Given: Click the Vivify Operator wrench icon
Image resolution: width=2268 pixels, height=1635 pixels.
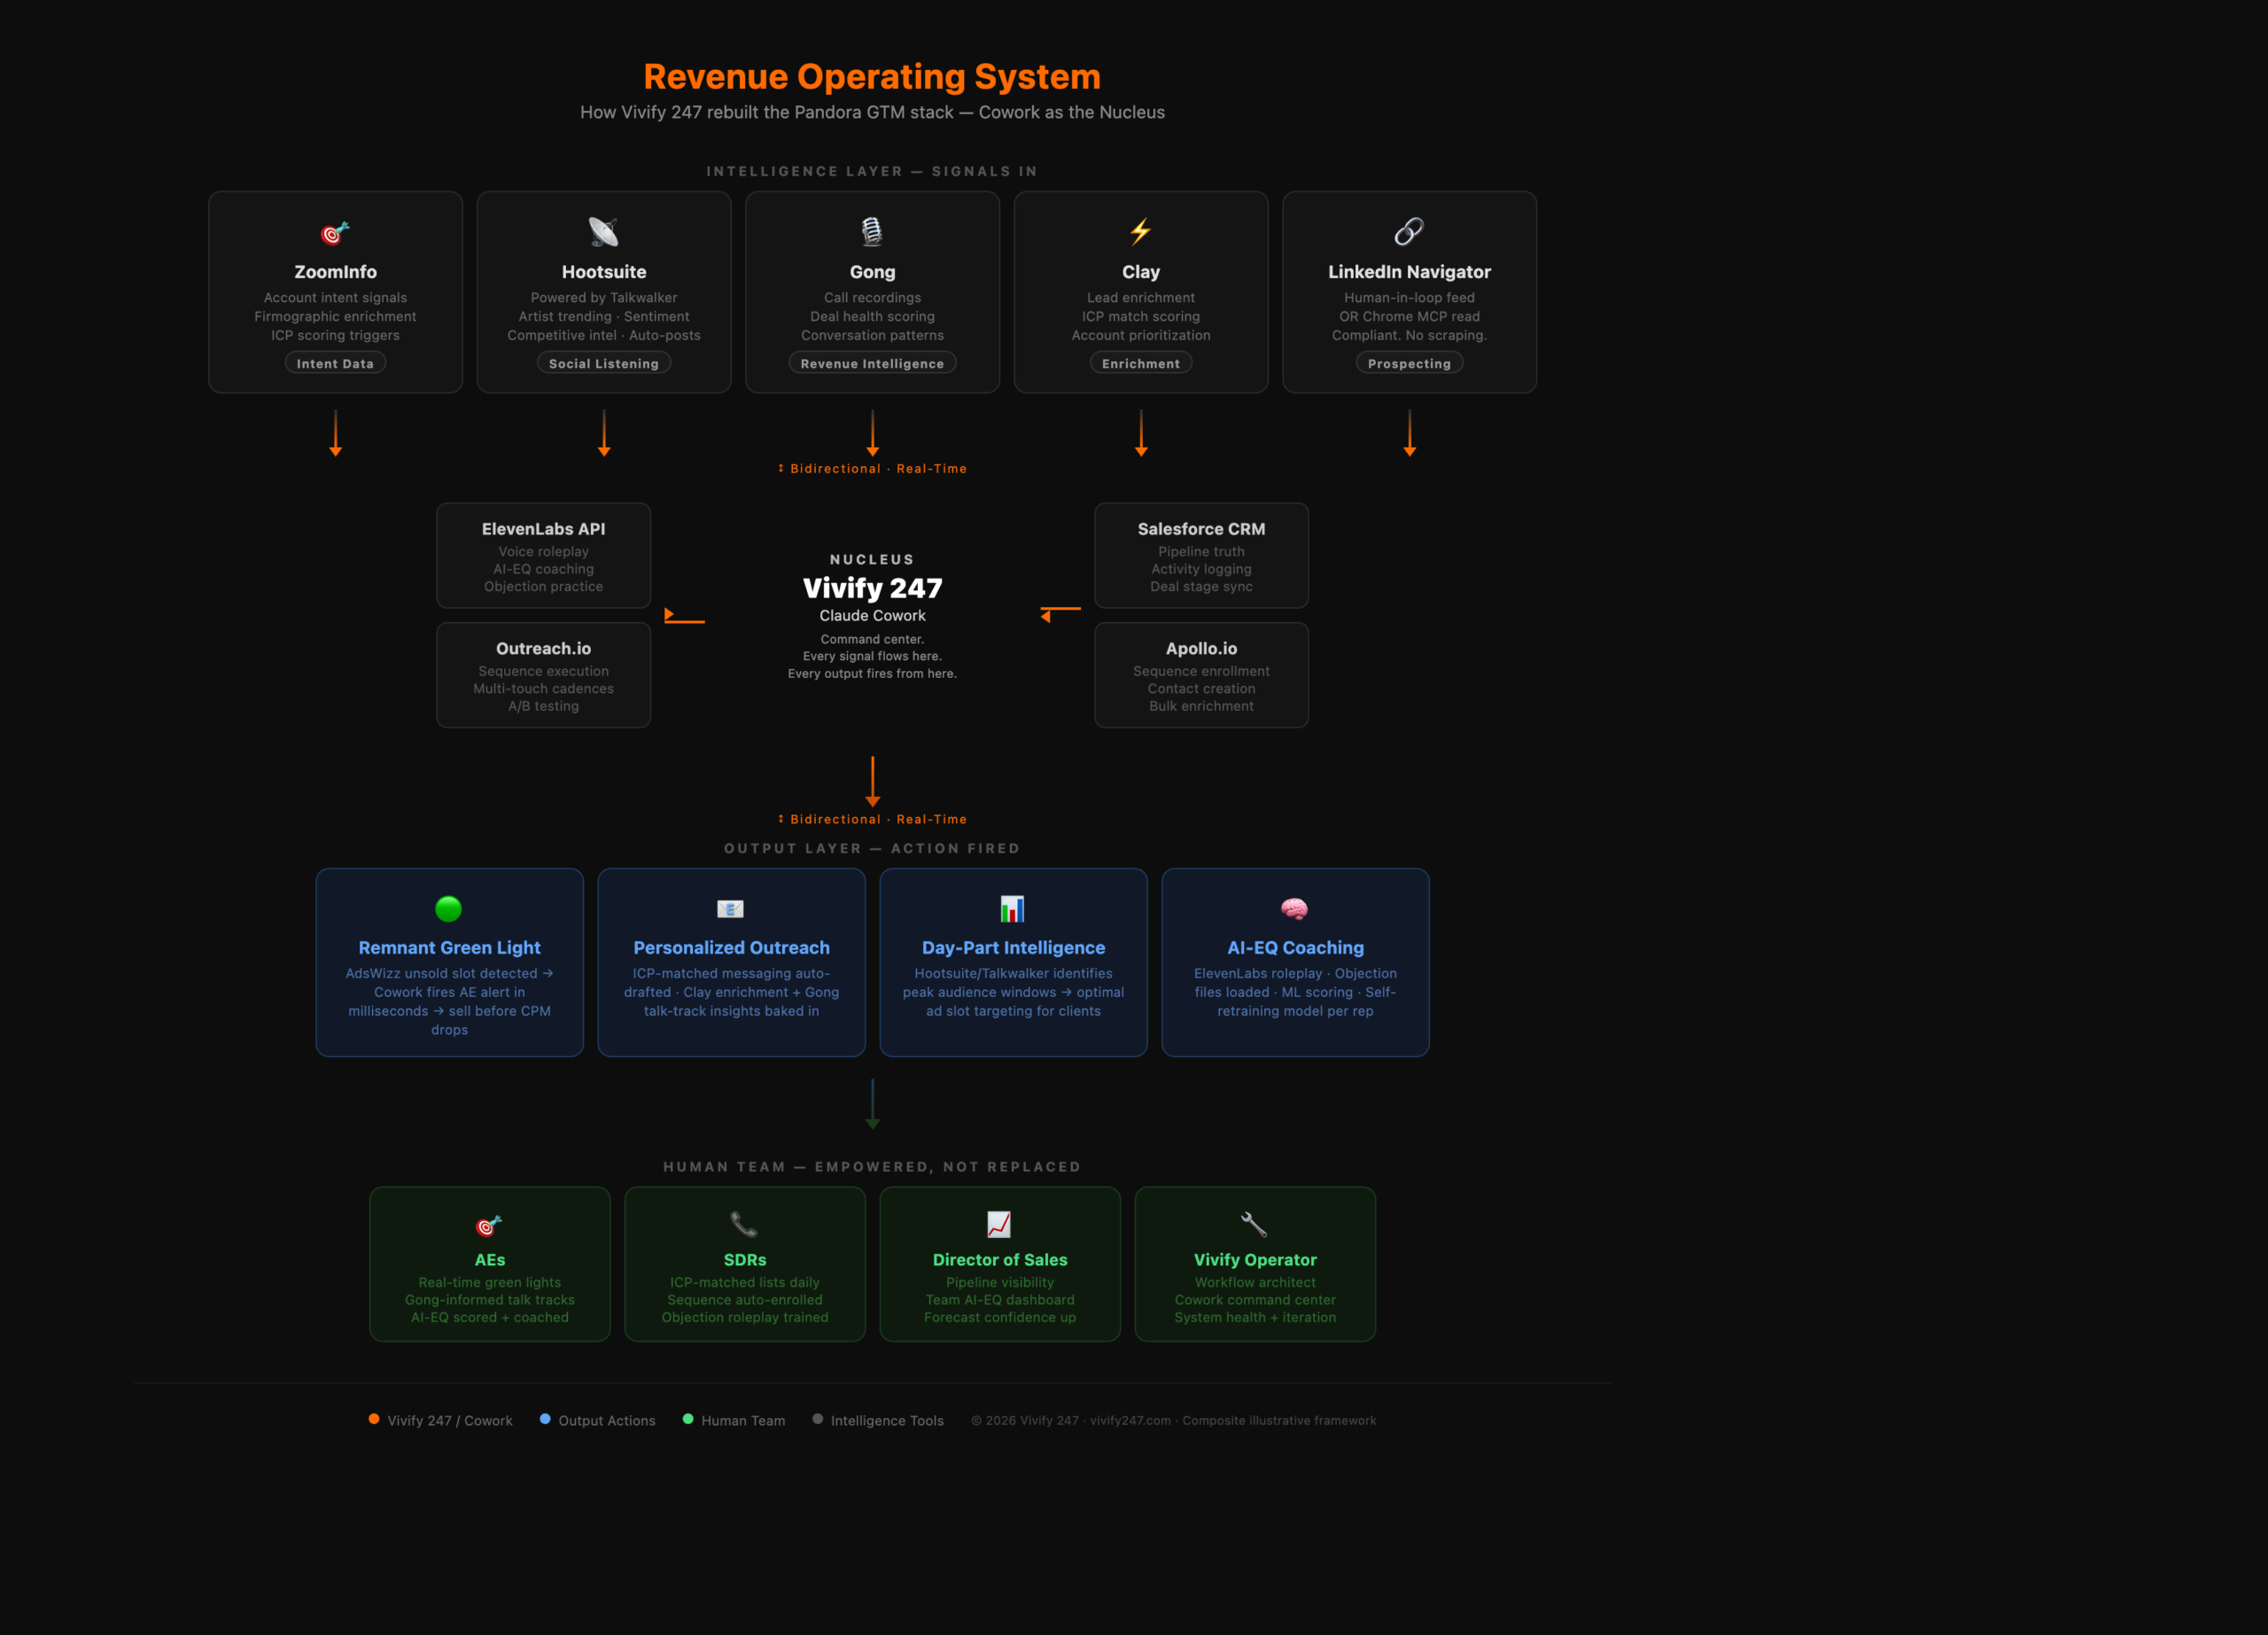Looking at the screenshot, I should [1254, 1224].
